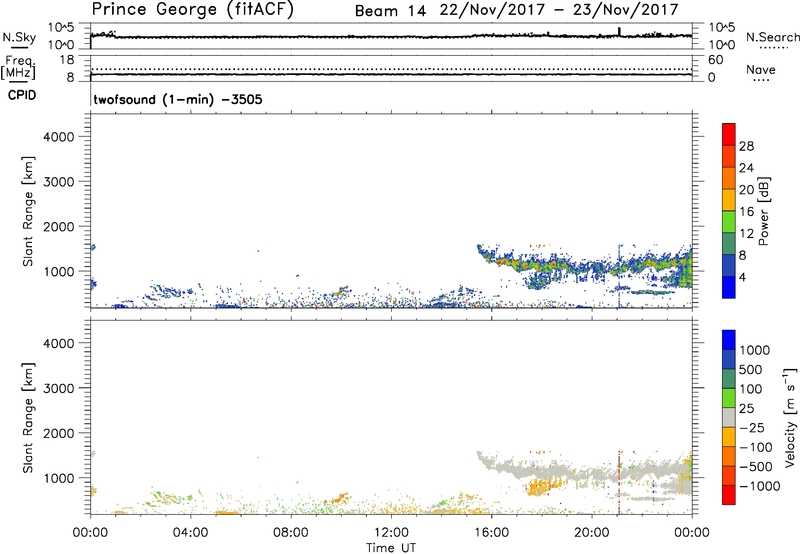Click the noise spike near 21:00 in N.Sky plot

pyautogui.click(x=619, y=32)
